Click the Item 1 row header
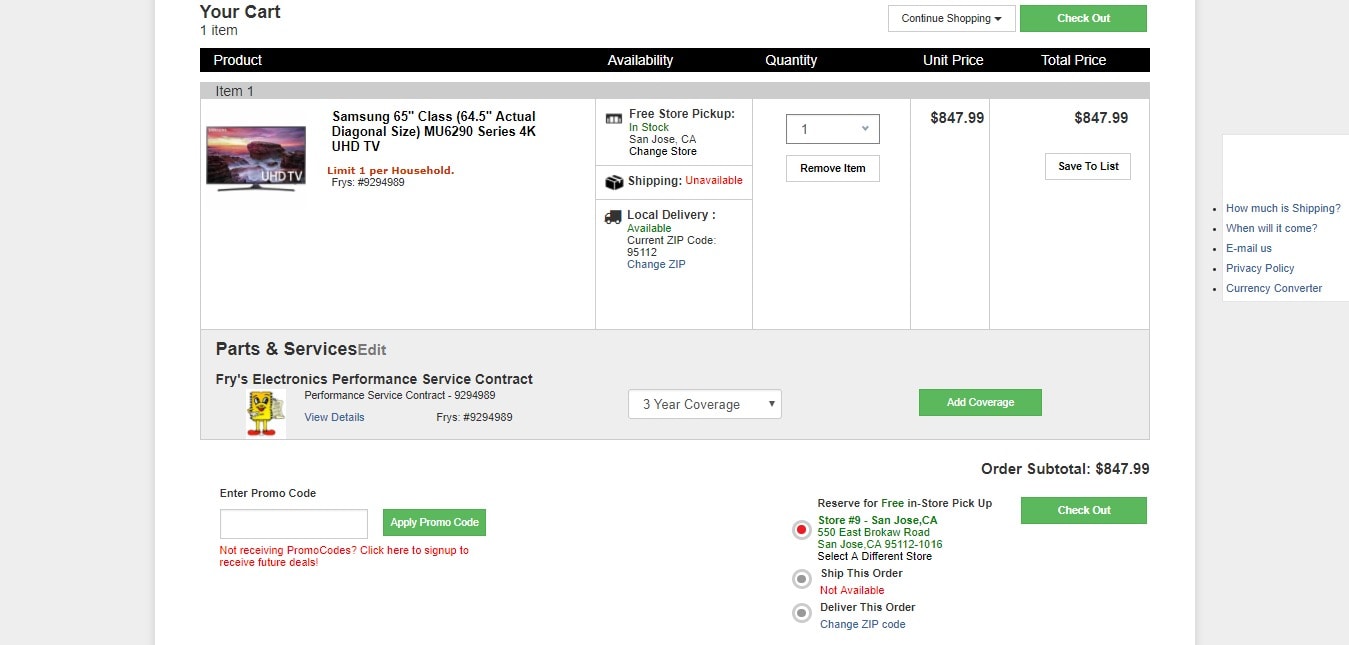The image size is (1349, 645). (675, 91)
